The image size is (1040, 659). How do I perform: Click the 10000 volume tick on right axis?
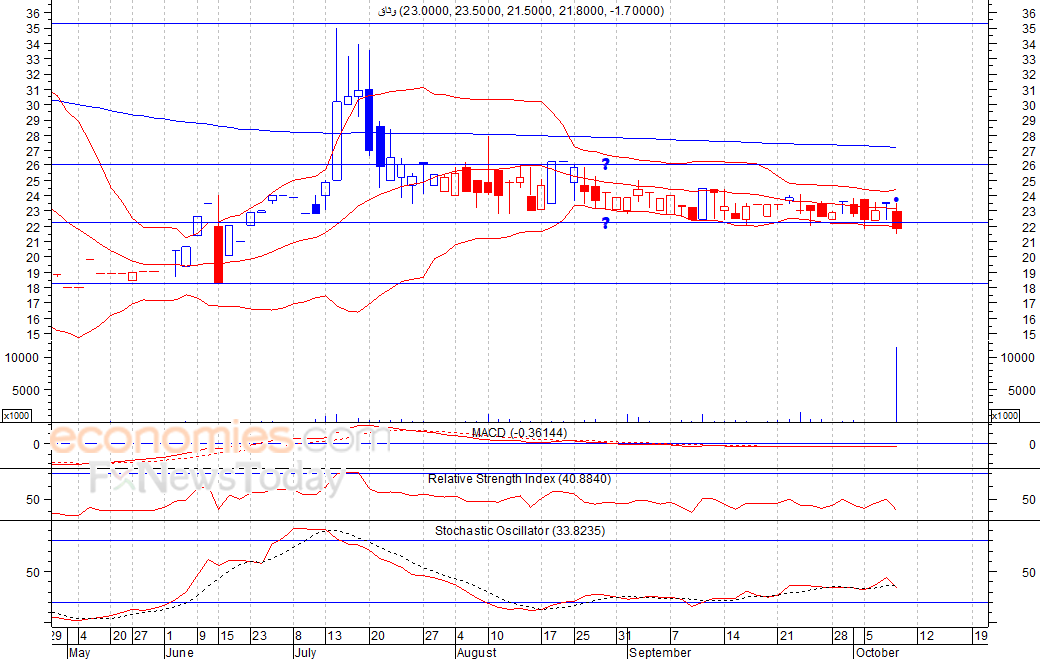[1017, 357]
